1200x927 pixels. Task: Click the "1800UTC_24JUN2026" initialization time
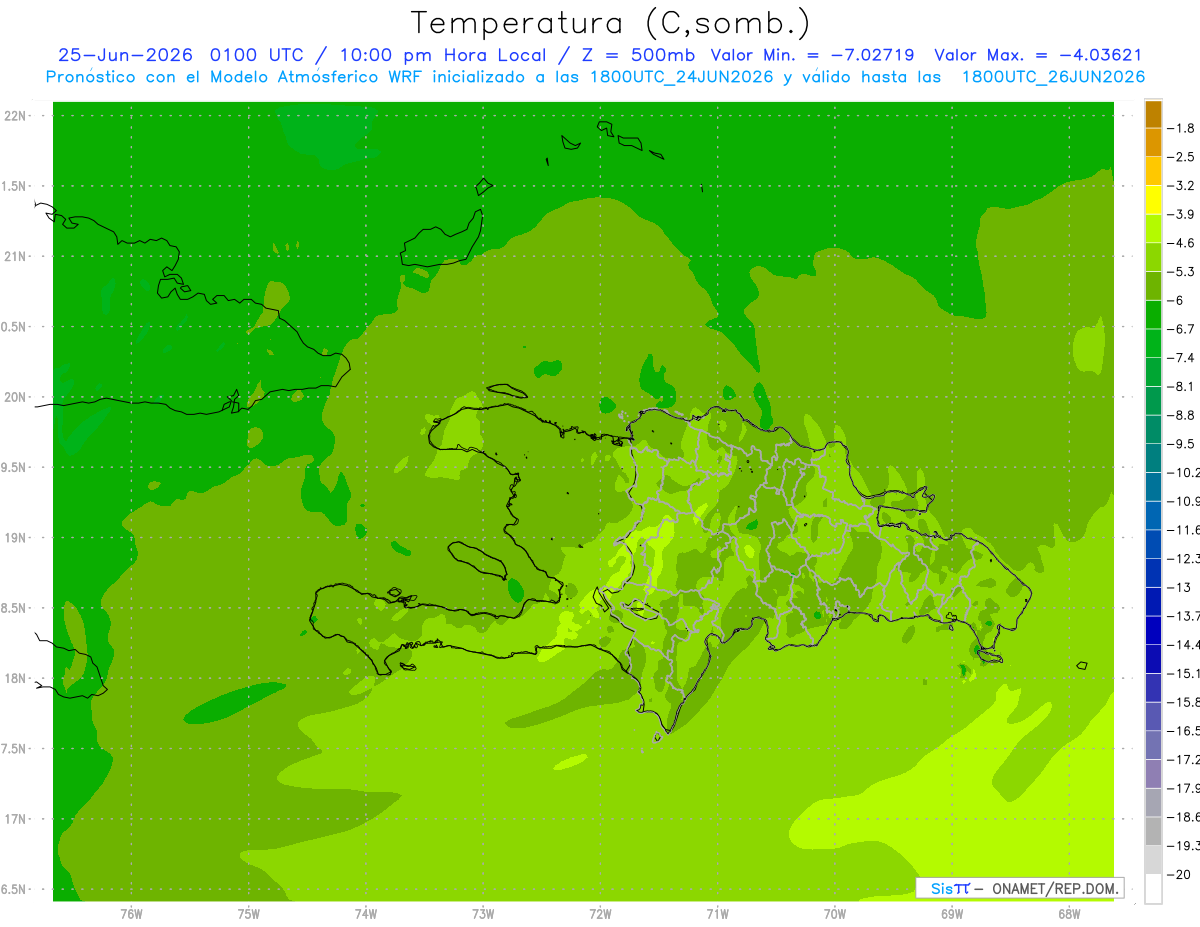pyautogui.click(x=678, y=77)
